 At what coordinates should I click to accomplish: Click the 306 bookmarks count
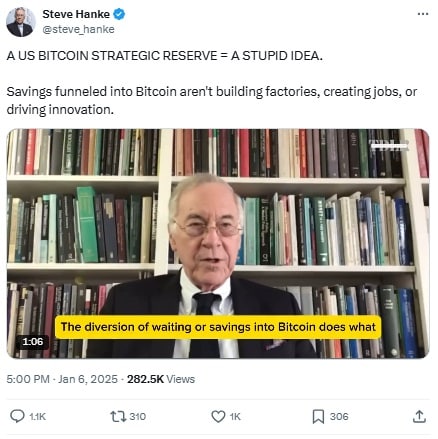(x=339, y=416)
